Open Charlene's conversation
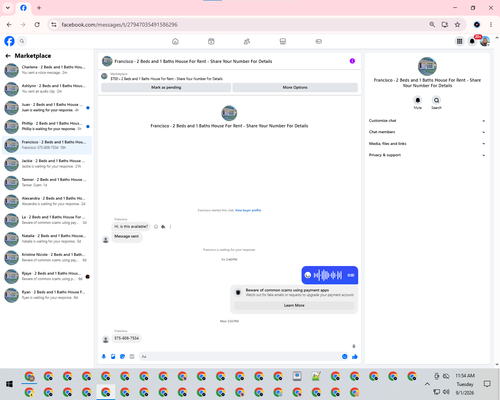Image resolution: width=500 pixels, height=400 pixels. pyautogui.click(x=47, y=70)
